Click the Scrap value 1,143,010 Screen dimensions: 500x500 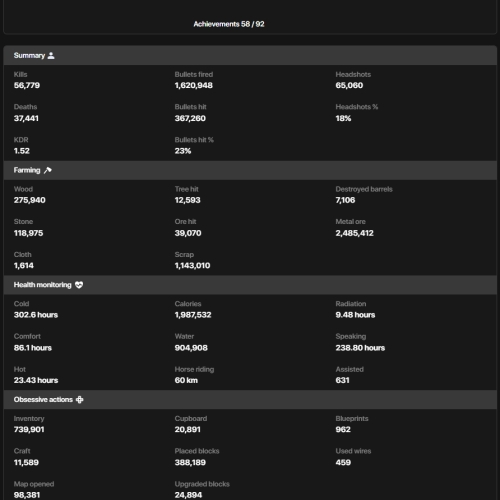click(192, 266)
